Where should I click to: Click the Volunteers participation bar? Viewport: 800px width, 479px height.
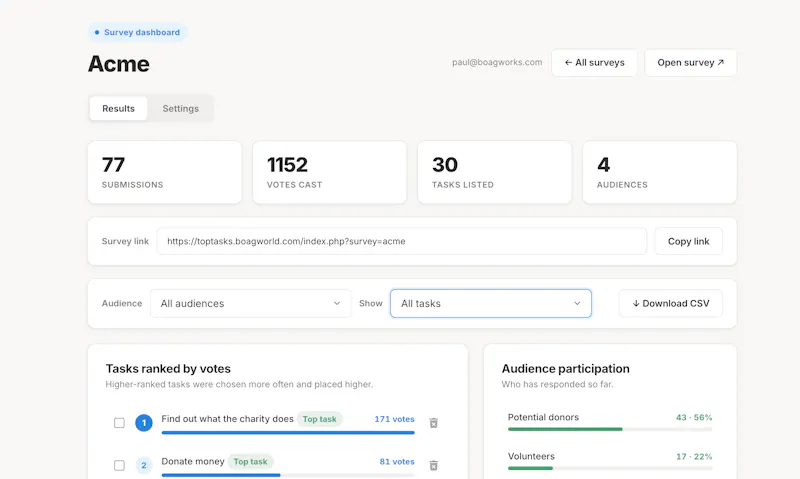pos(610,468)
